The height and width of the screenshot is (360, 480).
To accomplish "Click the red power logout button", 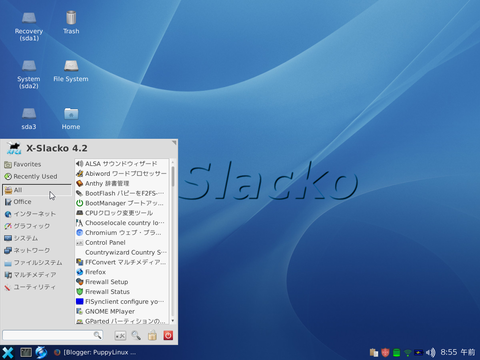I will [168, 335].
